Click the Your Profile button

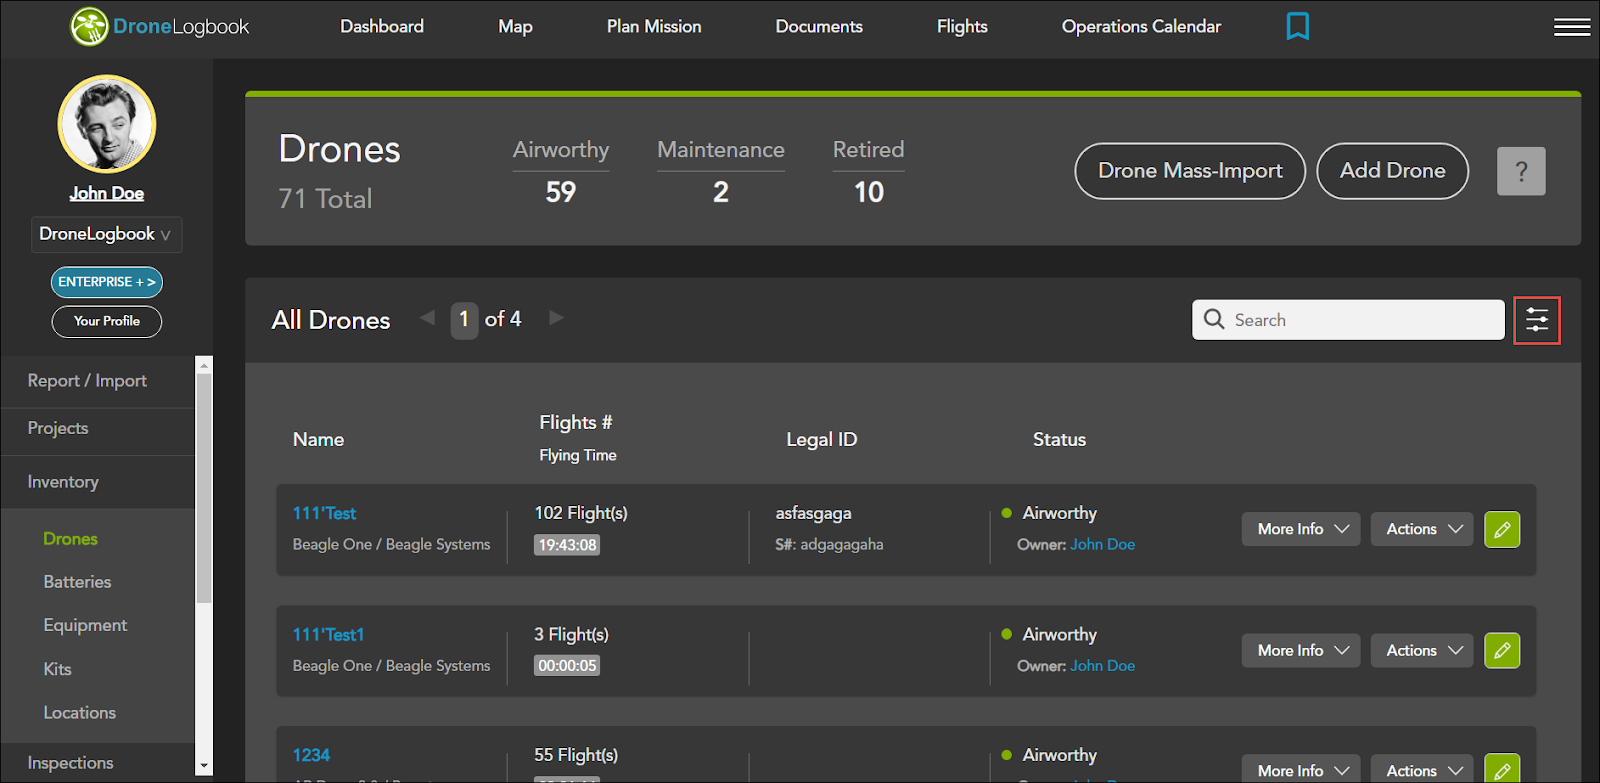(x=107, y=321)
